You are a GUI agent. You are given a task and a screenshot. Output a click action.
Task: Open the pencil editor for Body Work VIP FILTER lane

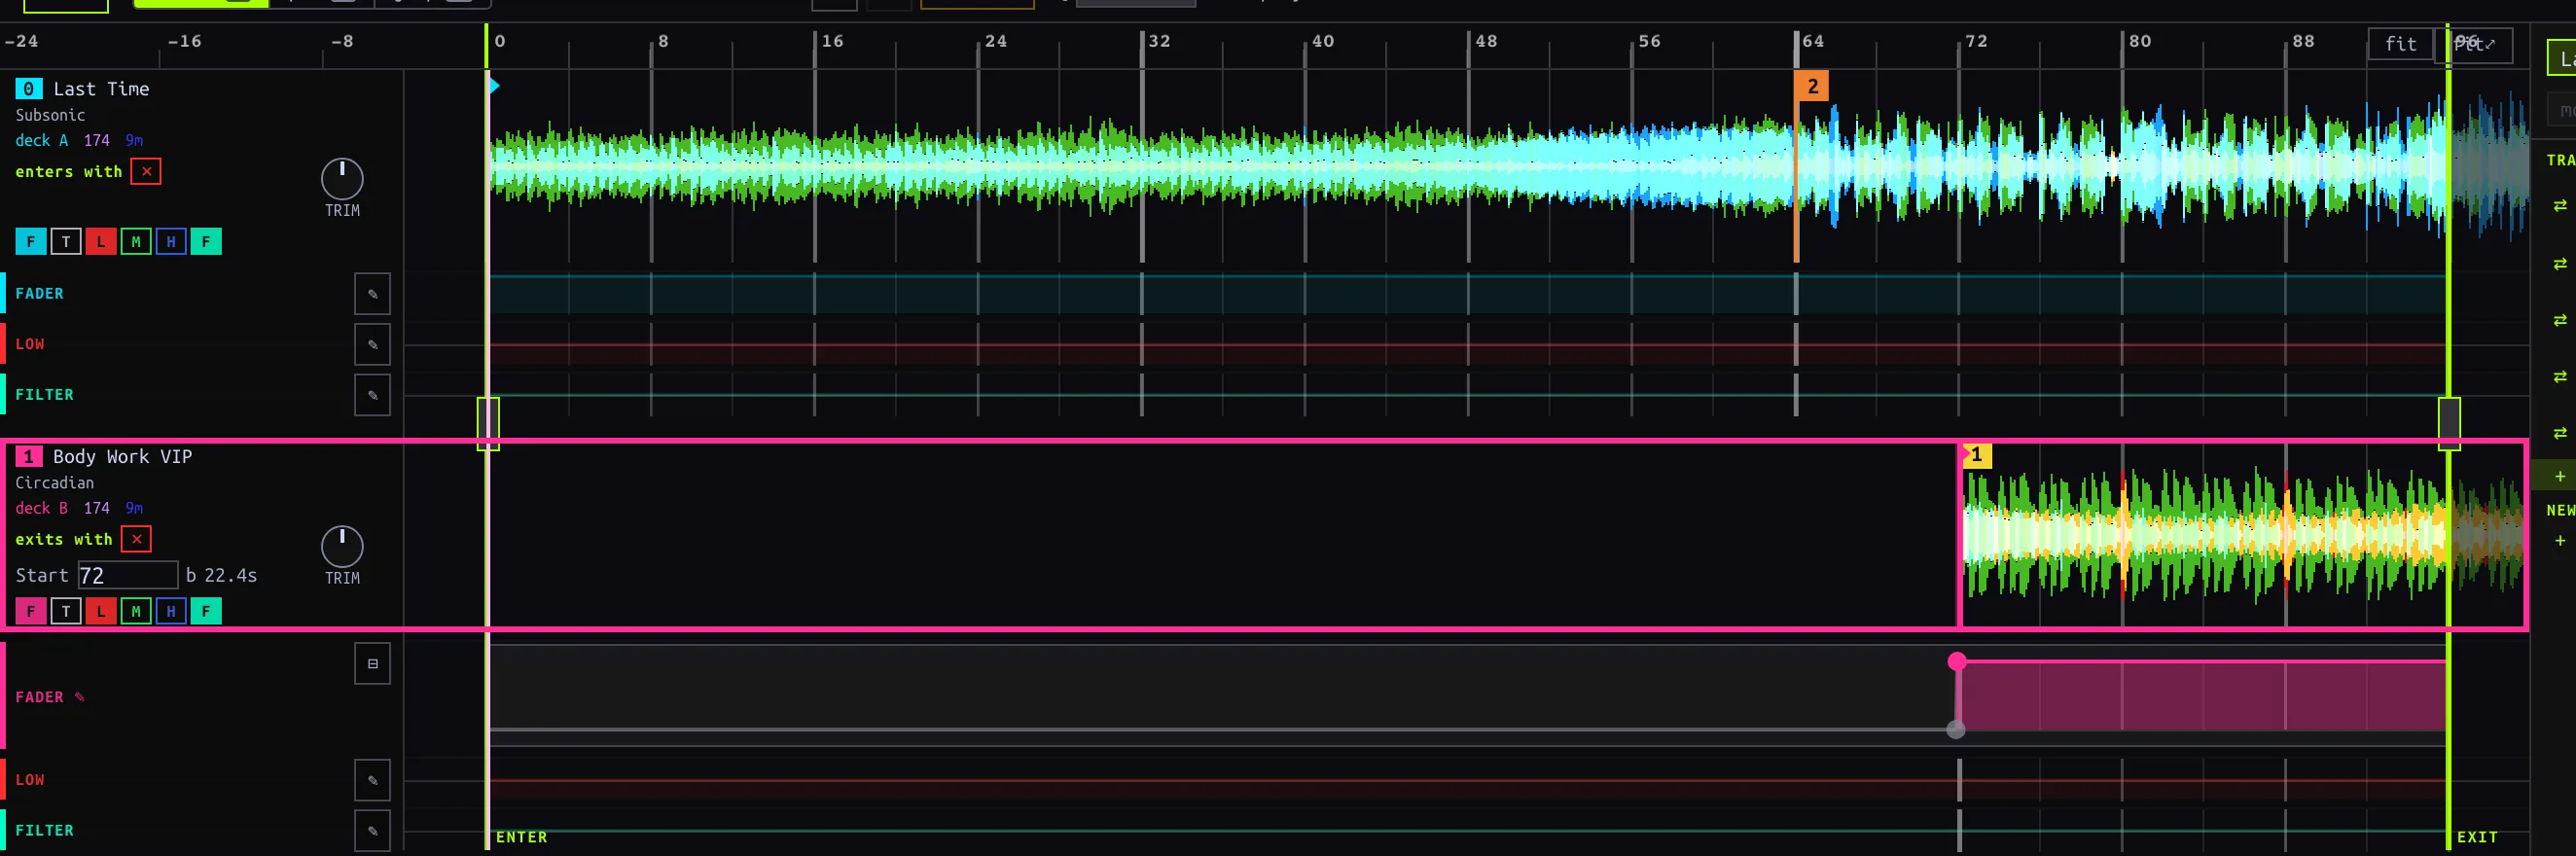click(x=372, y=831)
